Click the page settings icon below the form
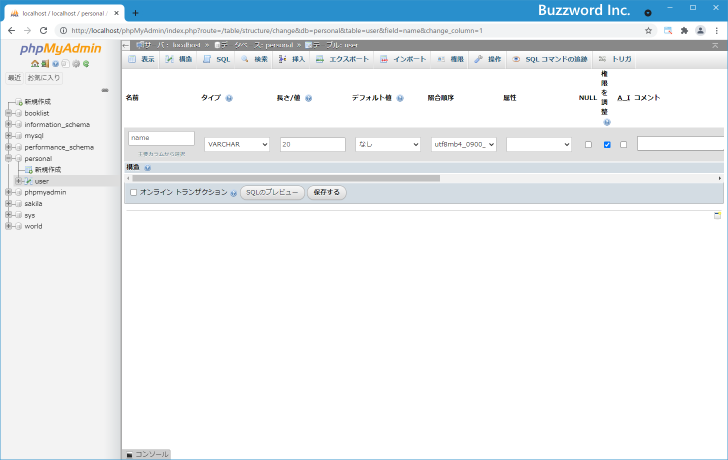This screenshot has height=460, width=728. click(x=717, y=215)
